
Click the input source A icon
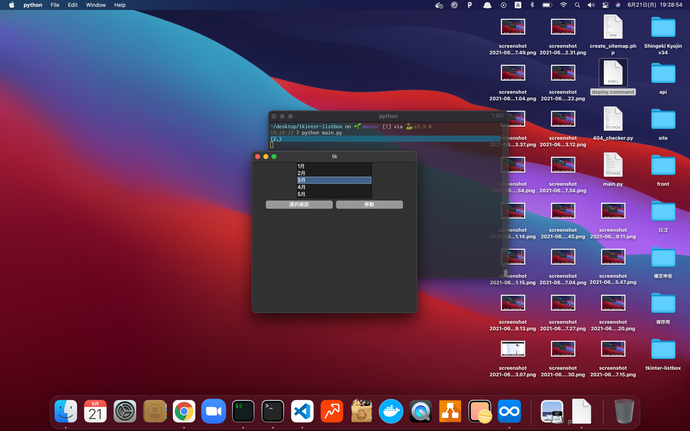tap(518, 5)
